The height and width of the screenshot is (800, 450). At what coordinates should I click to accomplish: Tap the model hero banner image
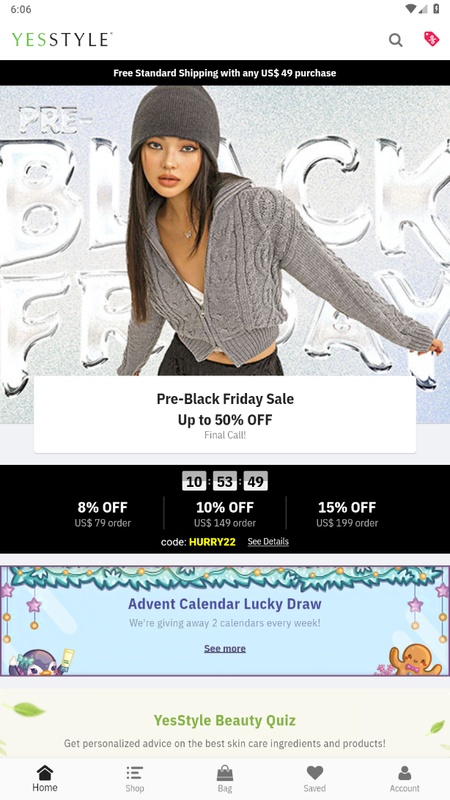point(225,231)
